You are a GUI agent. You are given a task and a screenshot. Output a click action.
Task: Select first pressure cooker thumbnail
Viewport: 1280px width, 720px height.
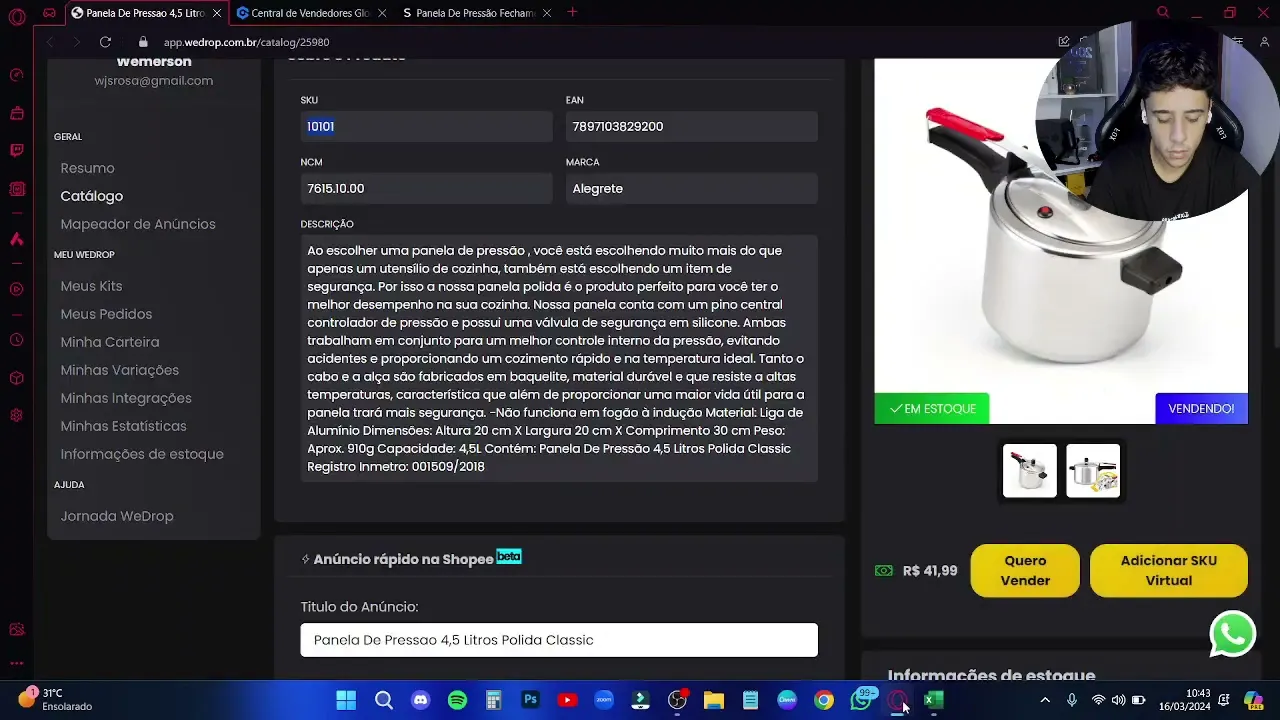point(1029,471)
